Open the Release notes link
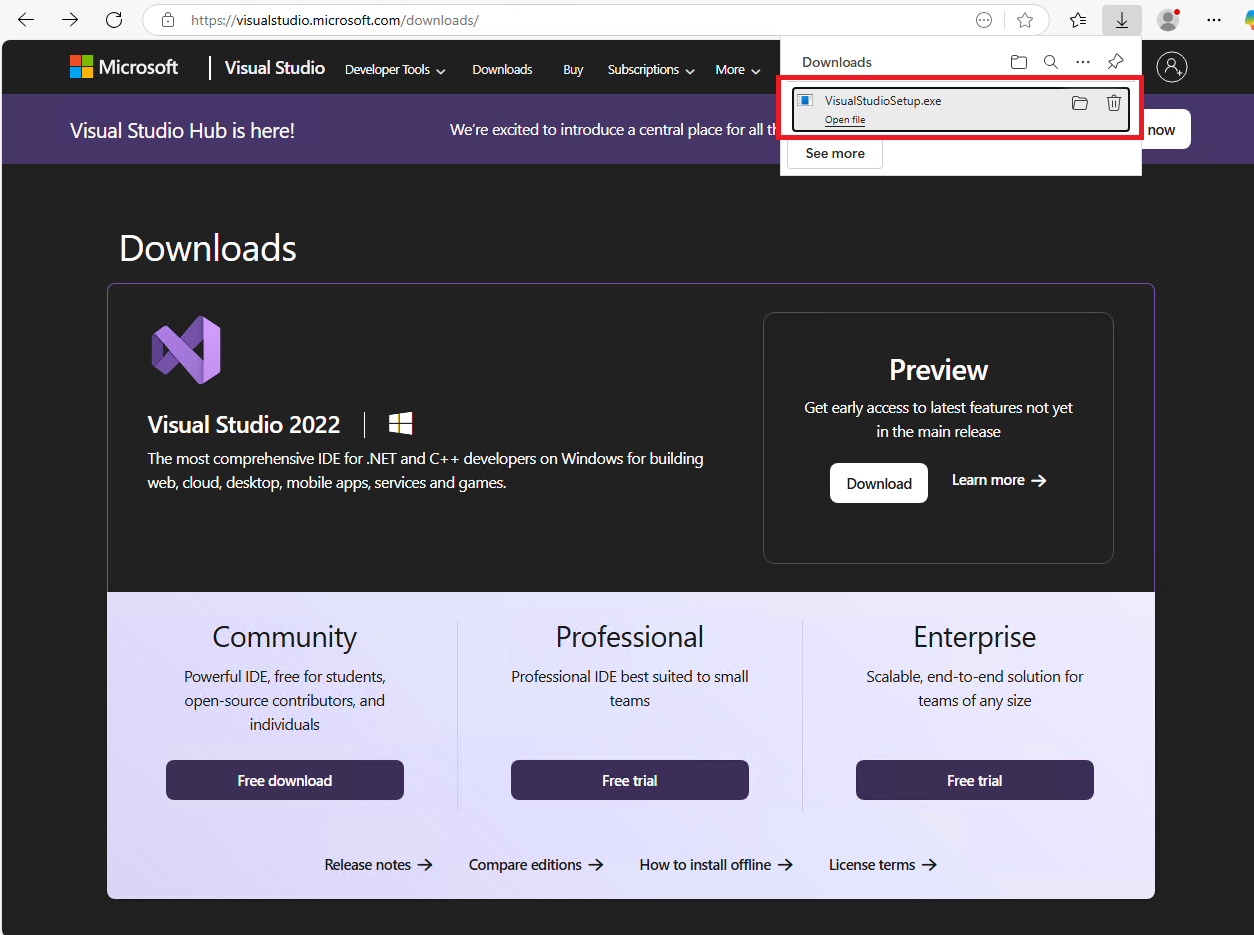Viewport: 1254px width, 935px height. pyautogui.click(x=379, y=865)
